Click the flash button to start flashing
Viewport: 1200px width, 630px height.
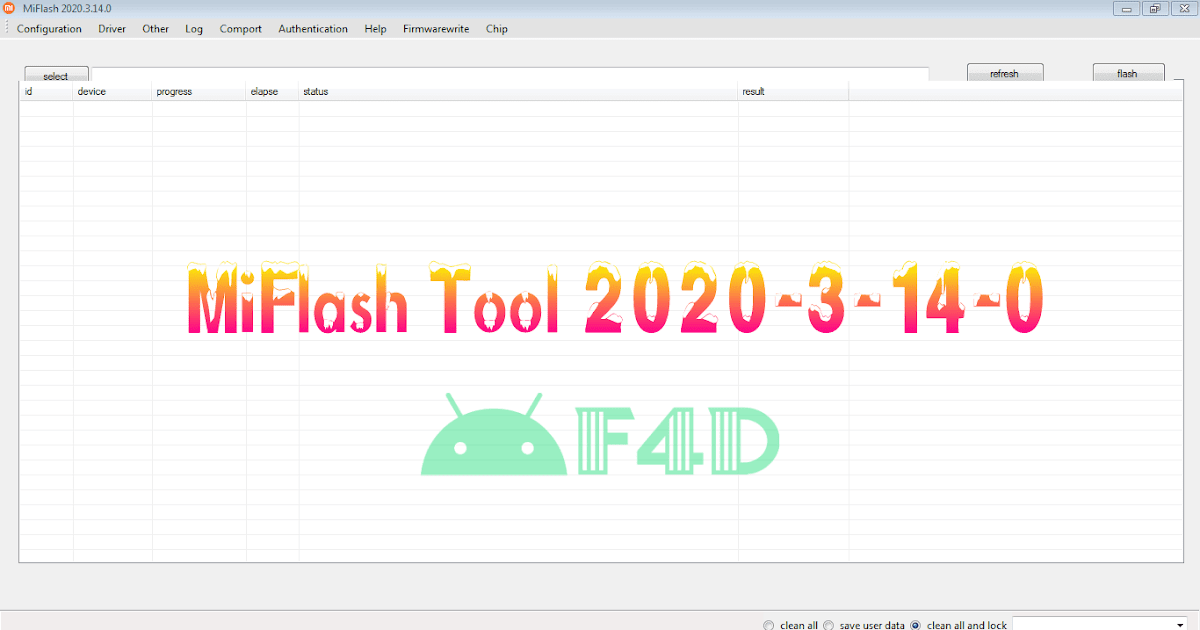[x=1128, y=72]
